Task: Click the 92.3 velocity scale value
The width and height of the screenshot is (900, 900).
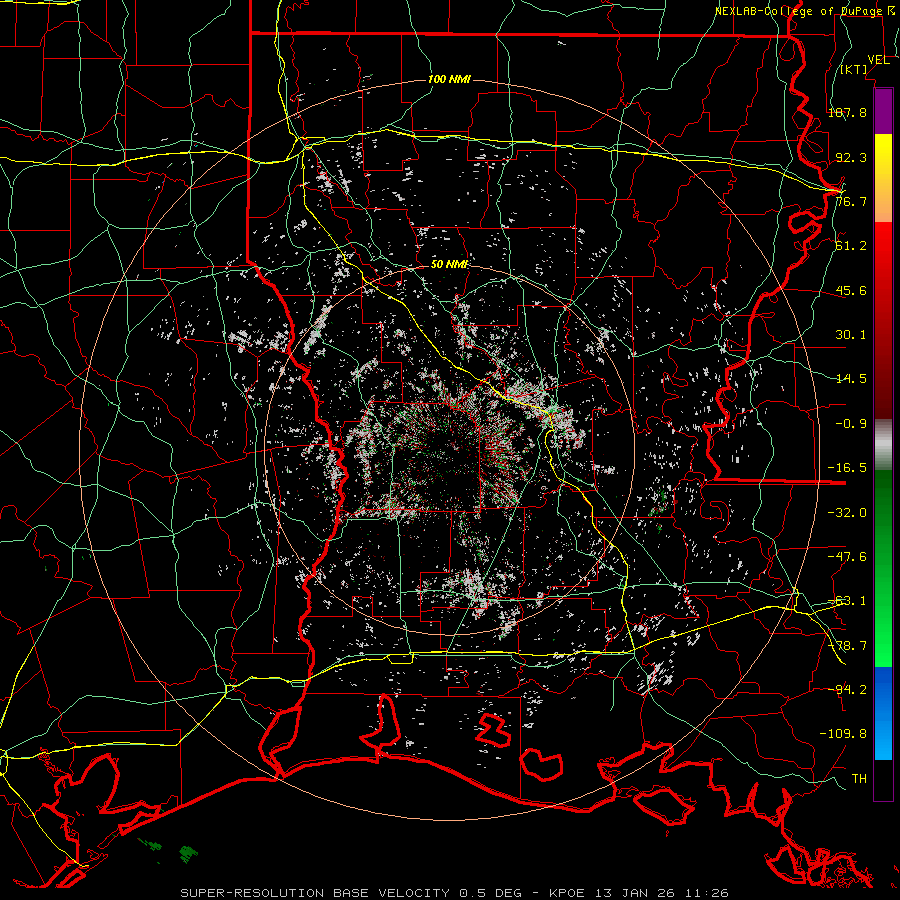Action: coord(851,157)
